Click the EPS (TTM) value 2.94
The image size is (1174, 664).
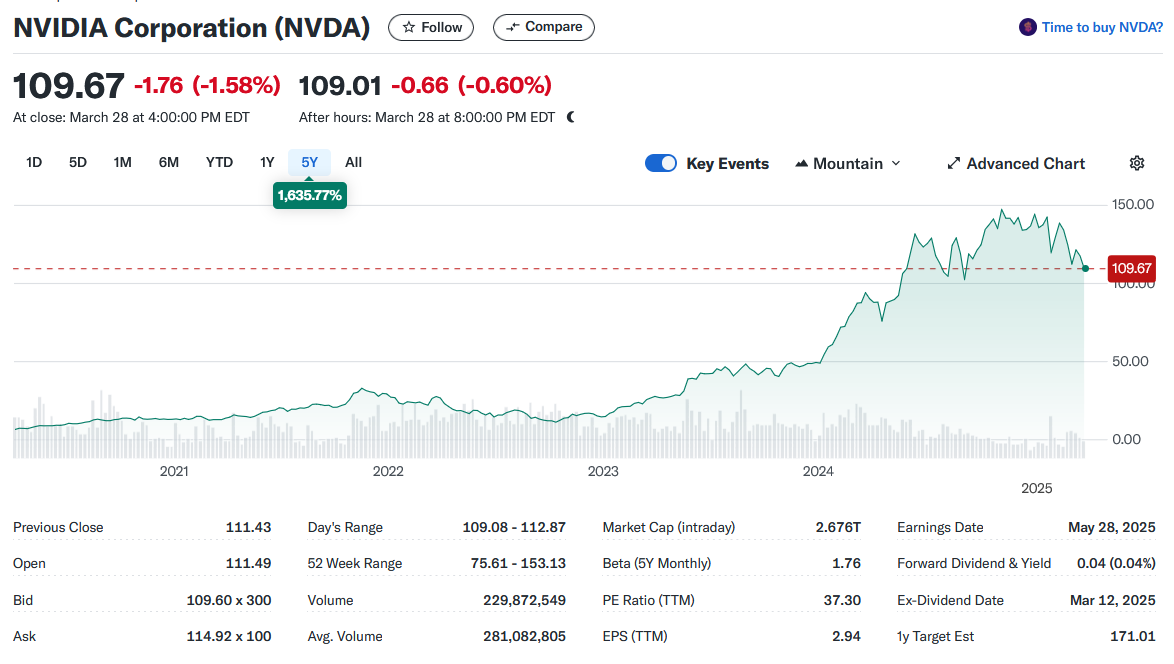click(847, 636)
